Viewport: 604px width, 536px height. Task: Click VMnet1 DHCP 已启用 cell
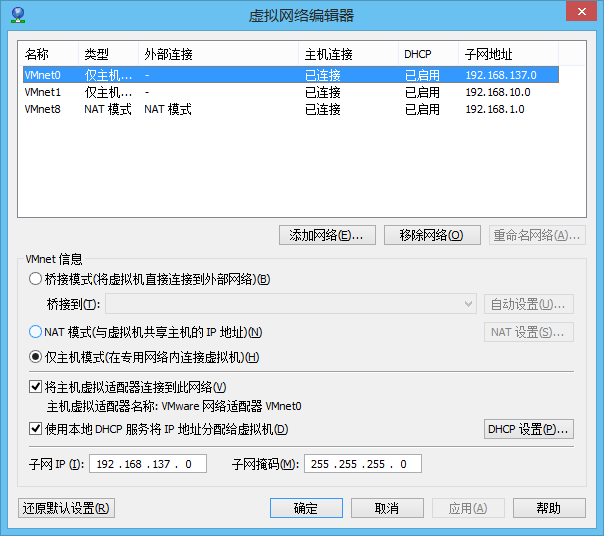pos(422,92)
